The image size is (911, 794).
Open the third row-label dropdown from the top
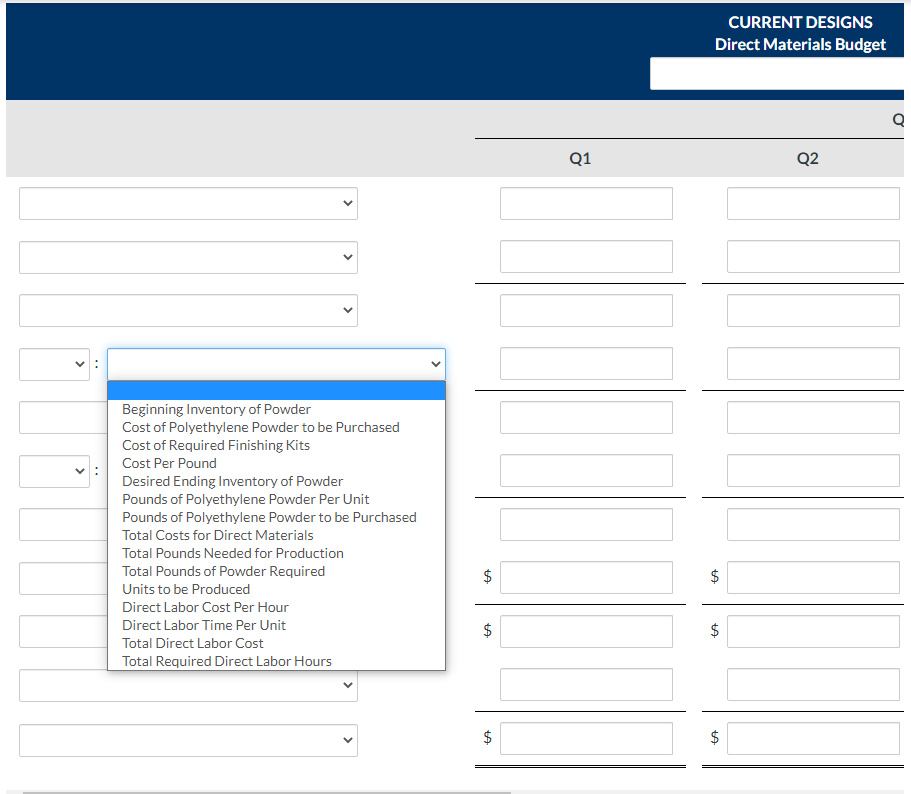[188, 311]
